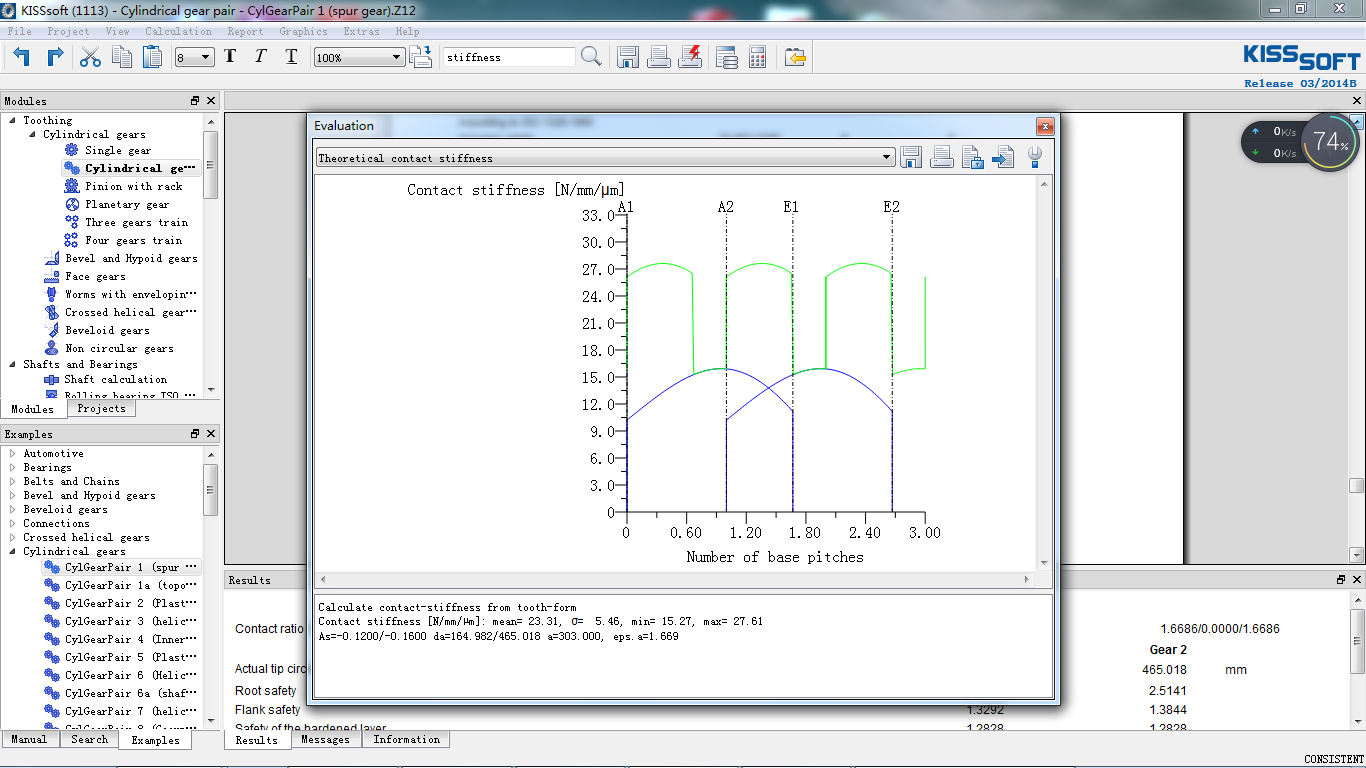The image size is (1366, 768).
Task: Click the Redo arrow in the toolbar
Action: 55,57
